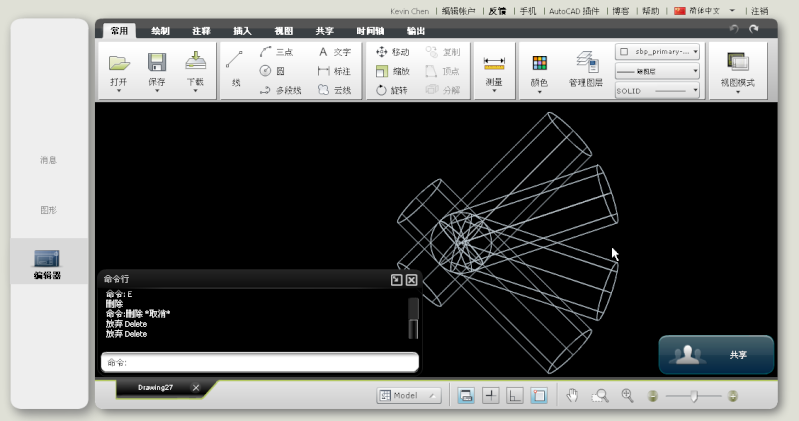Switch to the 共享 ribbon tab
Screen dimensions: 799x421
point(325,31)
